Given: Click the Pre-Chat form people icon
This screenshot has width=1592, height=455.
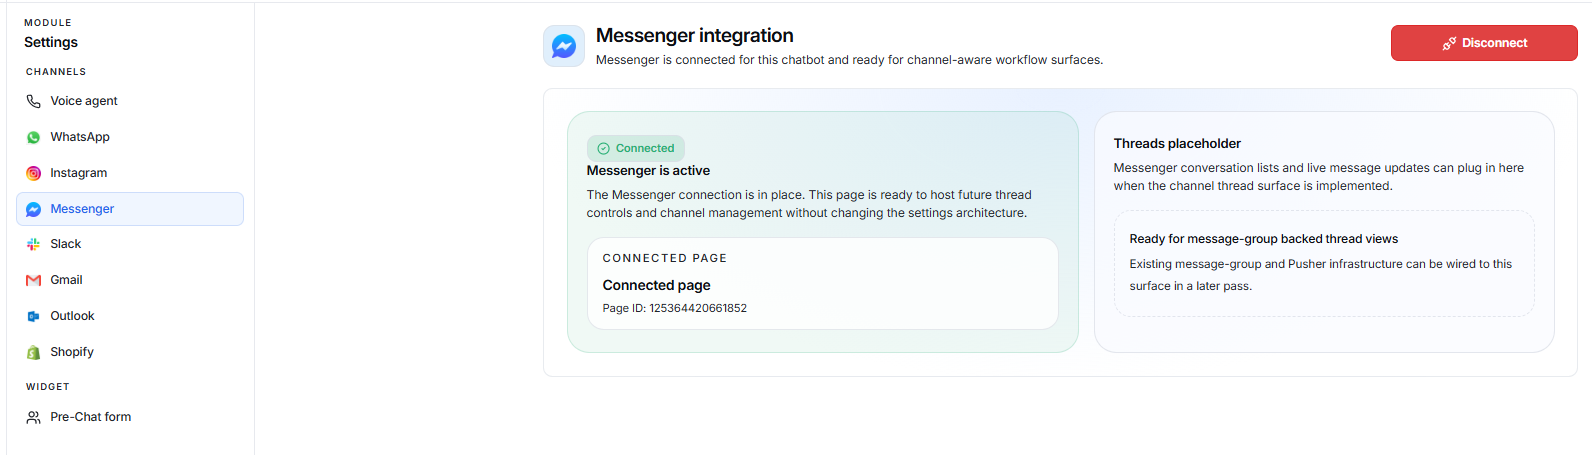Looking at the screenshot, I should [33, 417].
